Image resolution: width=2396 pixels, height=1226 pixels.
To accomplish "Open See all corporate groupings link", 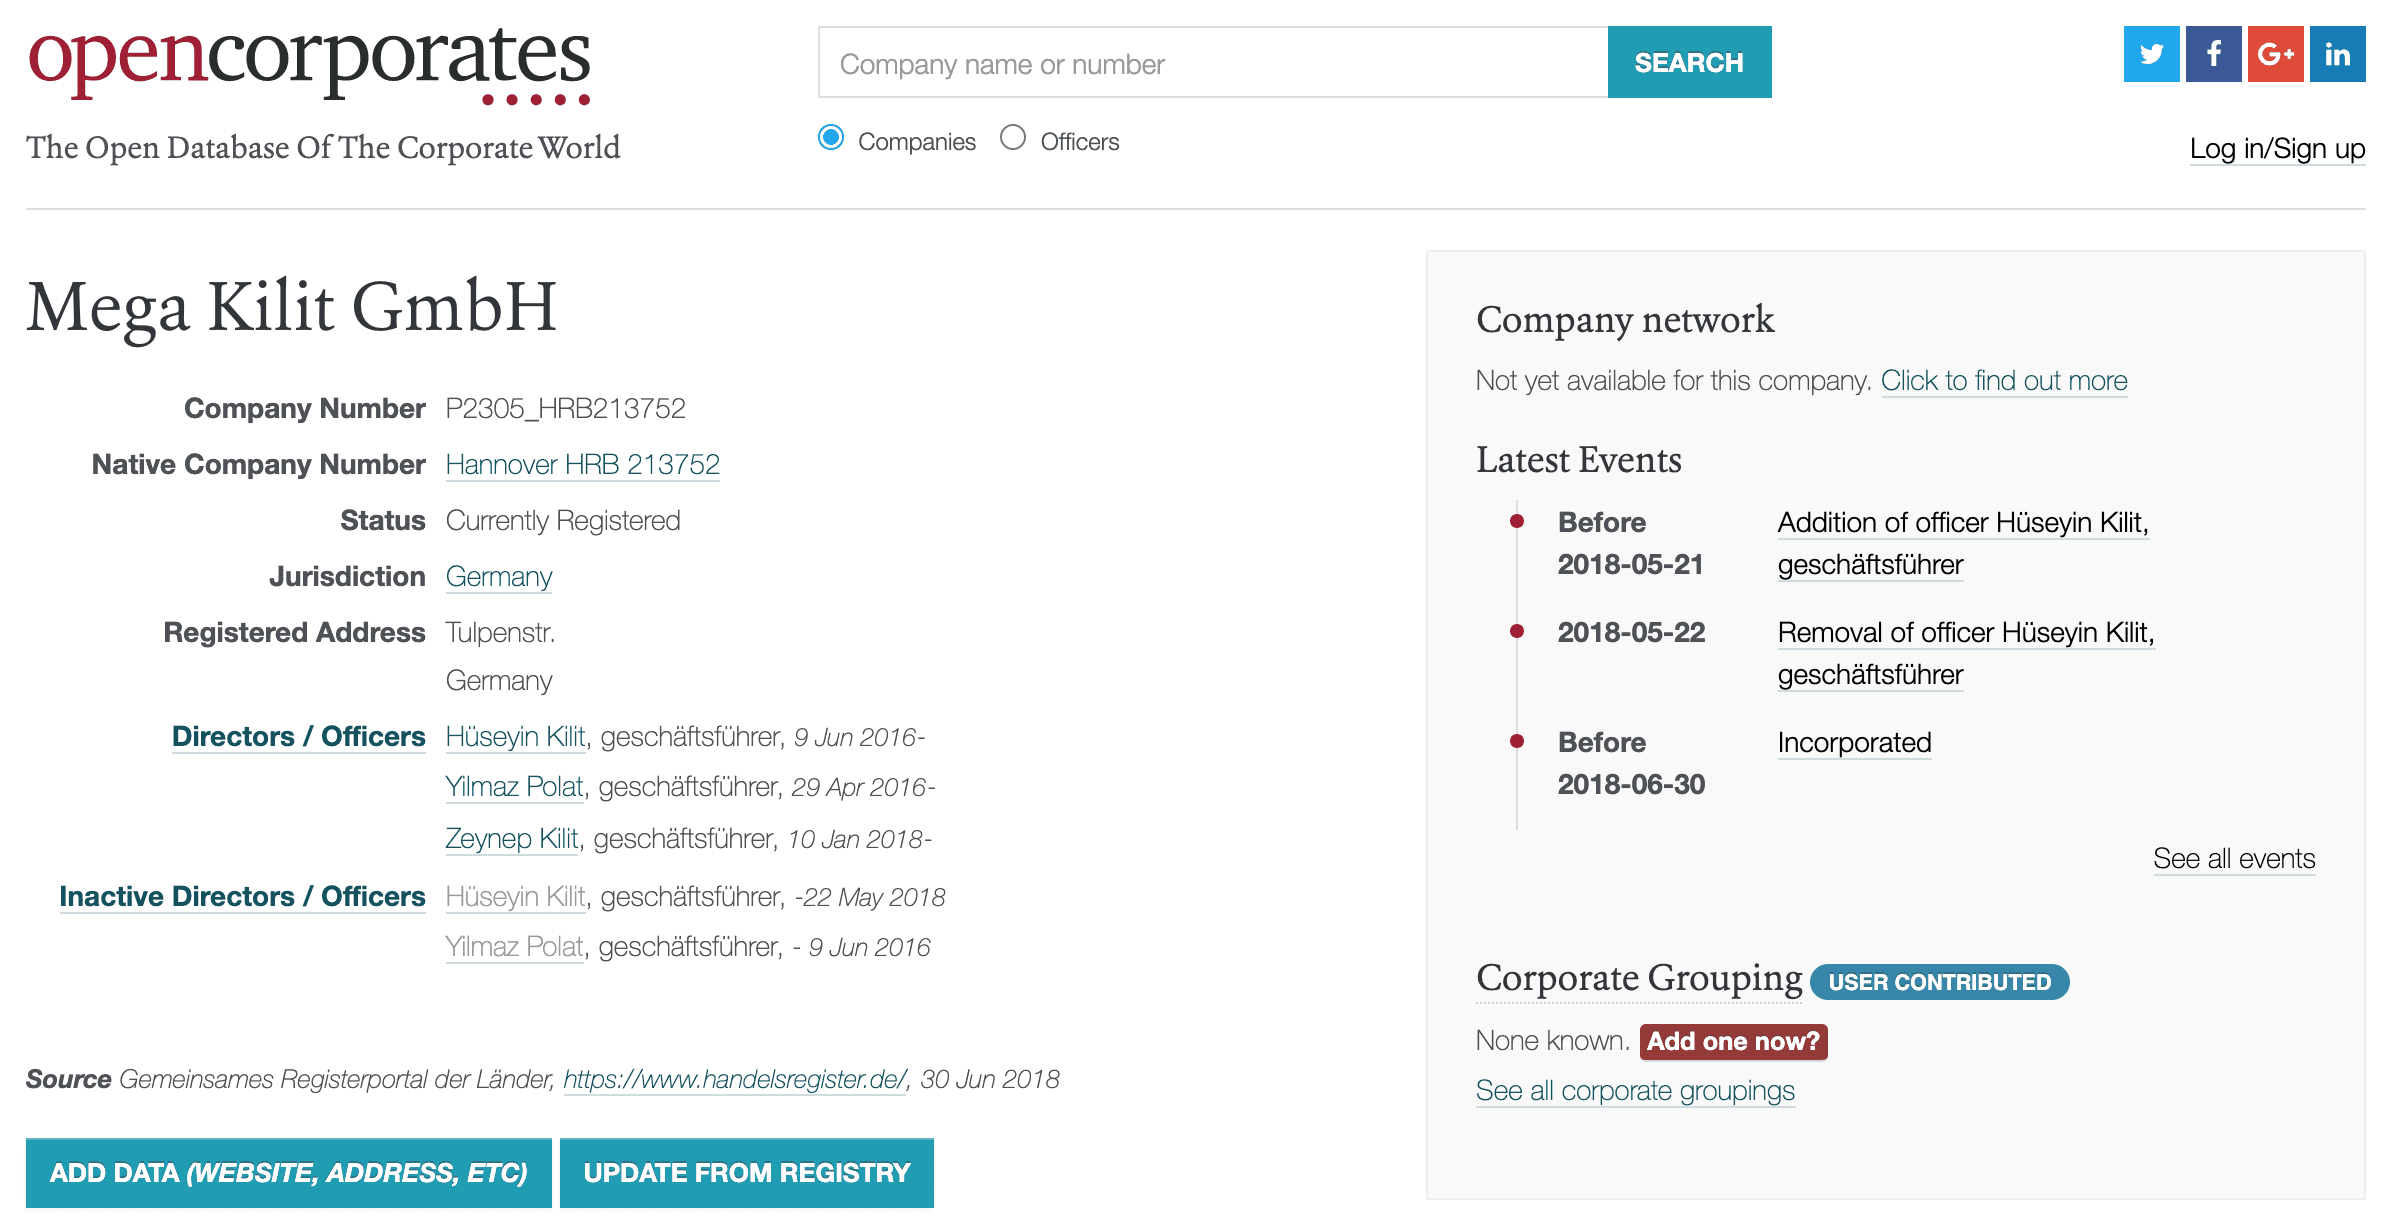I will [x=1635, y=1091].
